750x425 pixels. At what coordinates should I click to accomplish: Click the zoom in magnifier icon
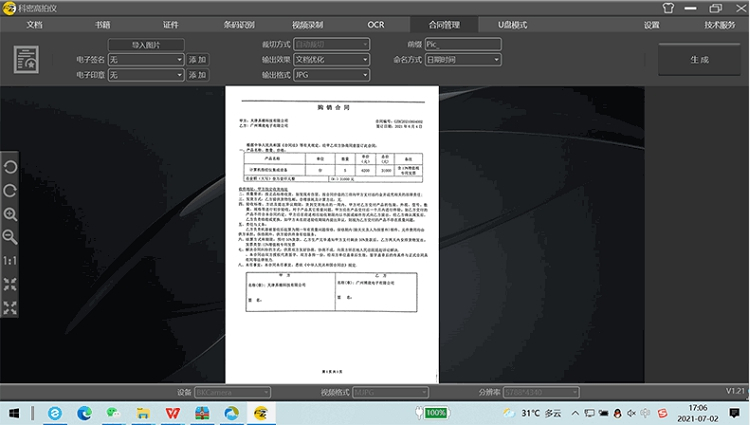pos(10,214)
